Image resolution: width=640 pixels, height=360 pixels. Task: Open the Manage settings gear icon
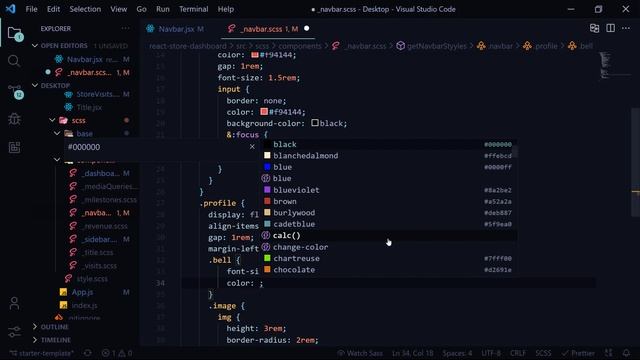point(14,331)
